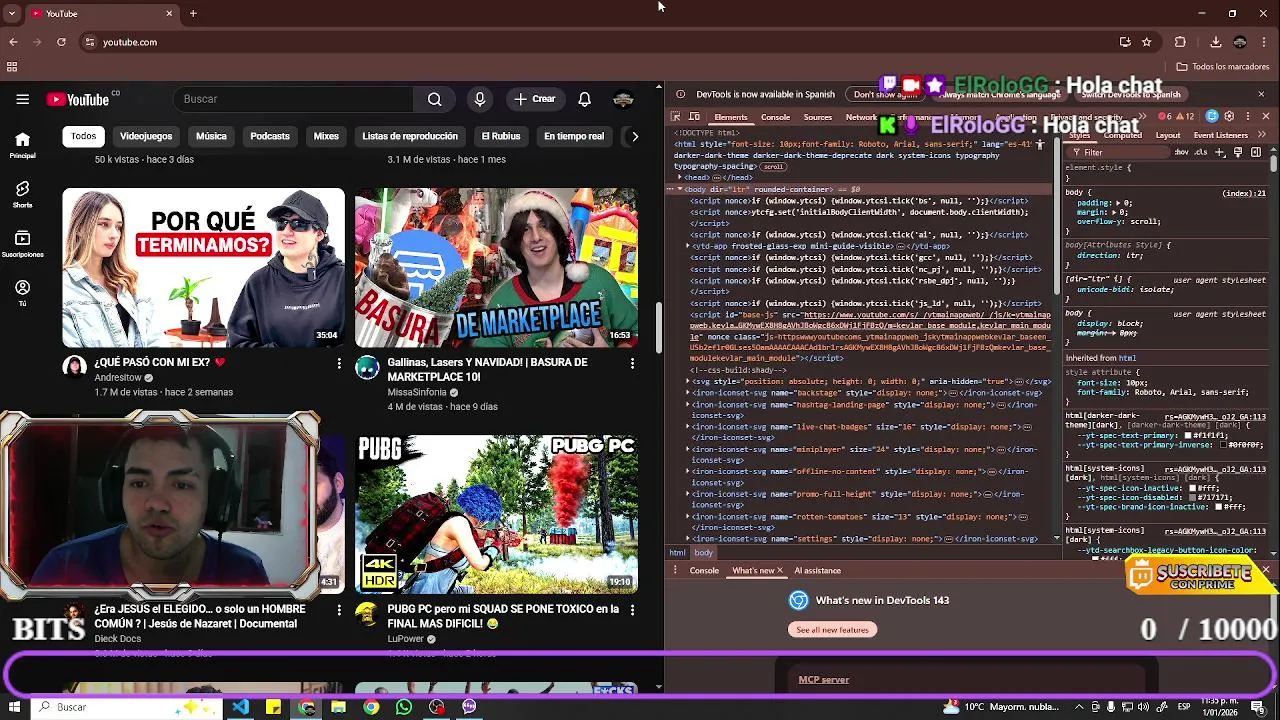1280x720 pixels.
Task: Expand the iron-iconset-svg backstage node
Action: click(688, 393)
